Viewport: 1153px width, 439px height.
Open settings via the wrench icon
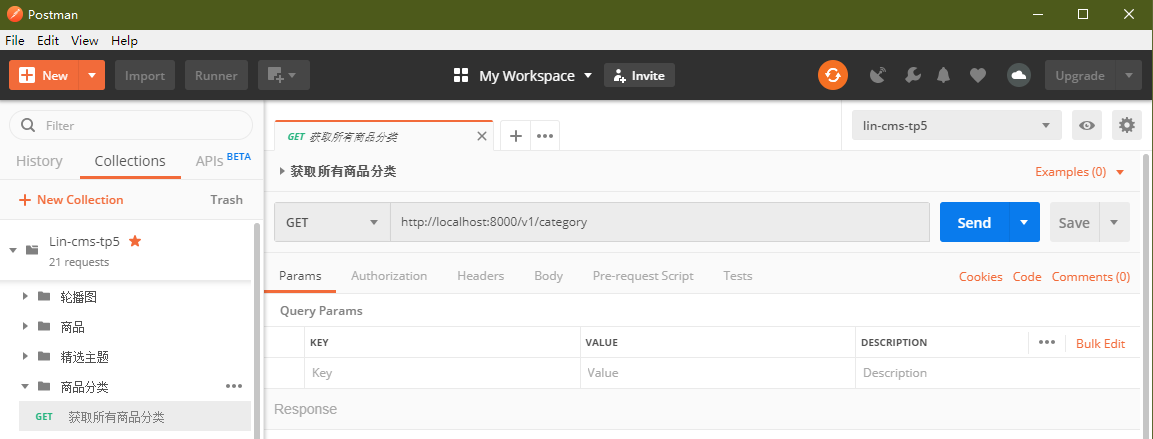coord(912,75)
